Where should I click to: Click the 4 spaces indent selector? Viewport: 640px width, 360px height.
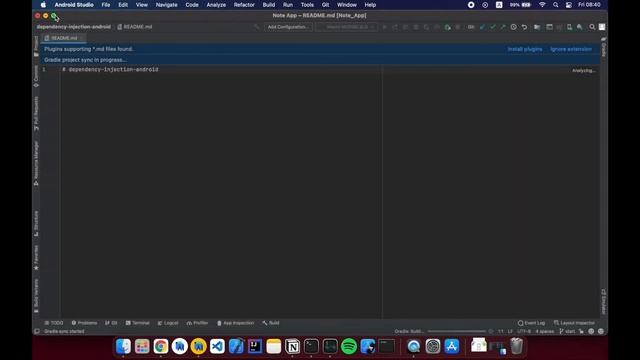(544, 331)
